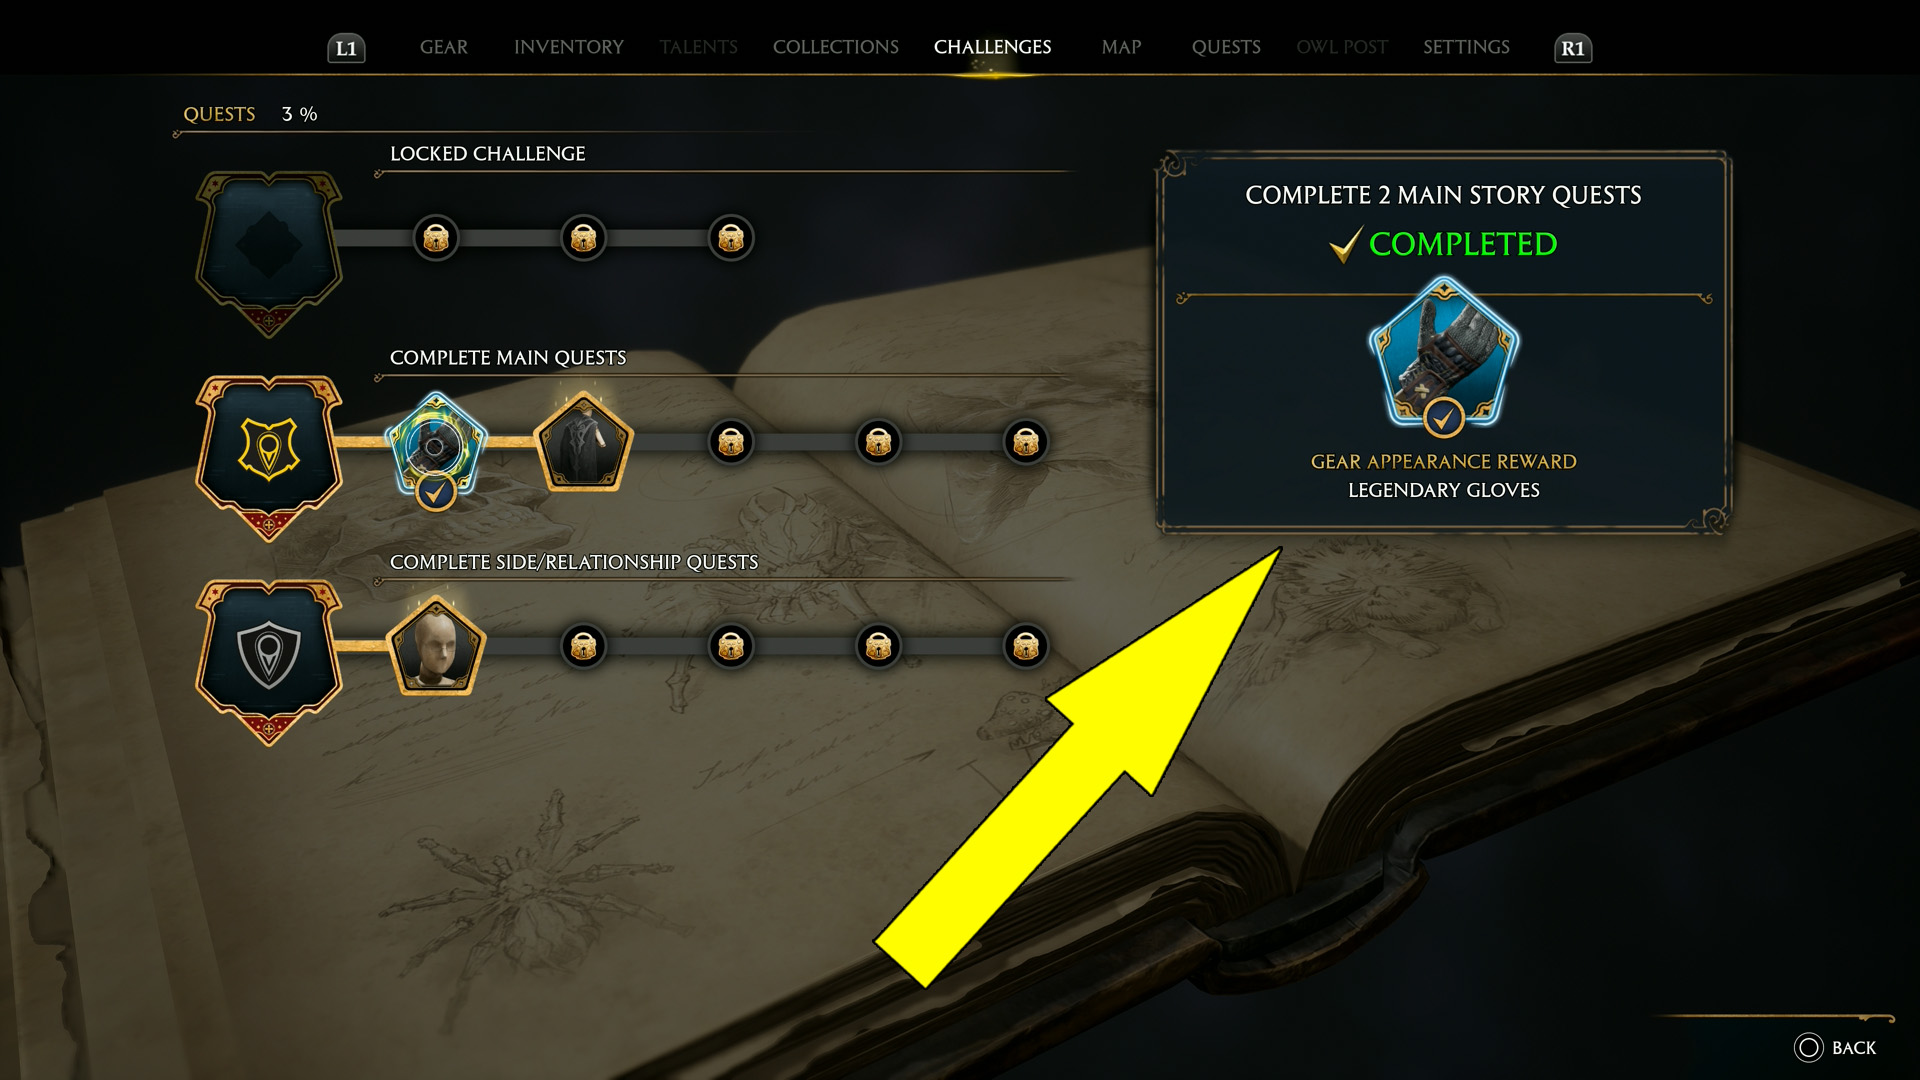
Task: Select the cloak reward in Main Quests
Action: pos(584,442)
